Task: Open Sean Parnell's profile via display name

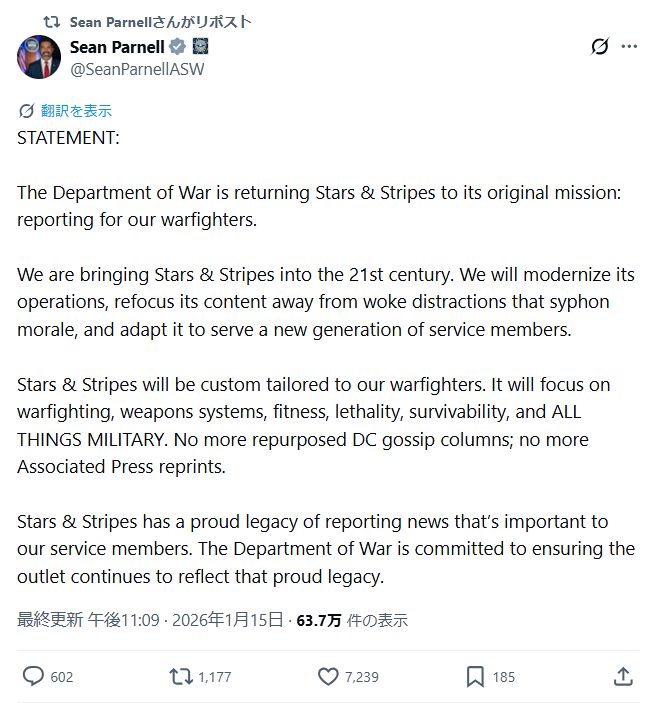Action: click(115, 47)
